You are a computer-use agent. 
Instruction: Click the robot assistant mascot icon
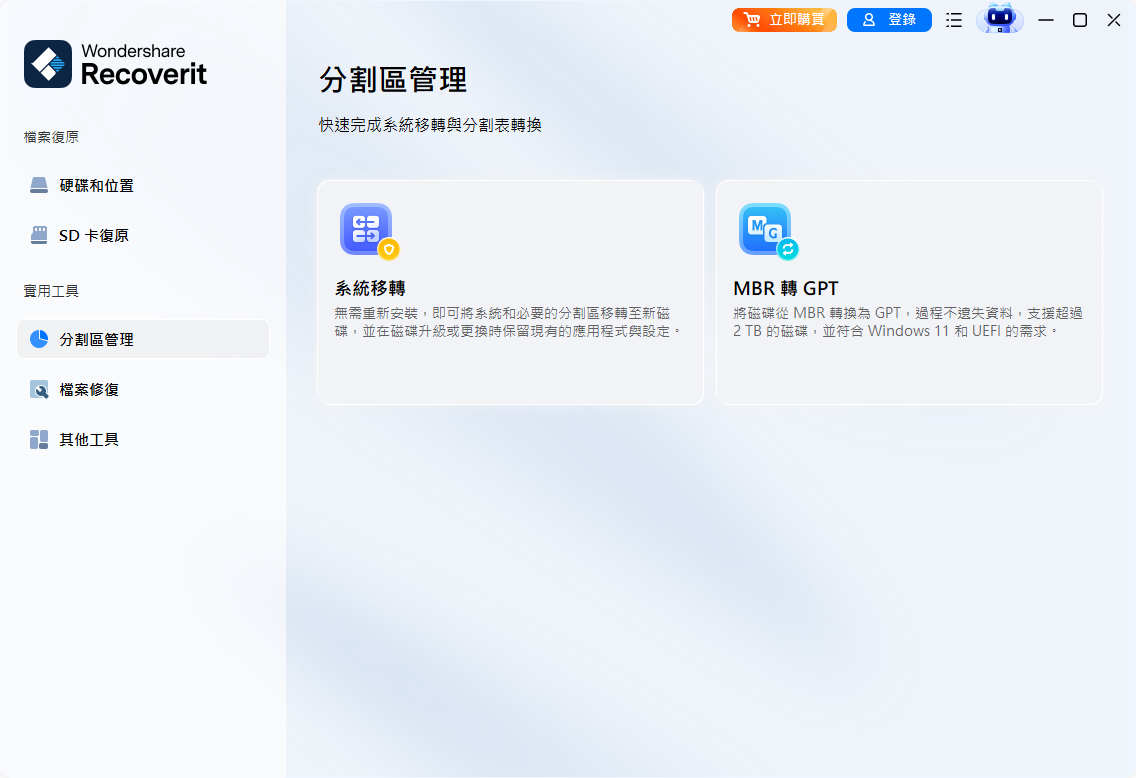(1000, 19)
